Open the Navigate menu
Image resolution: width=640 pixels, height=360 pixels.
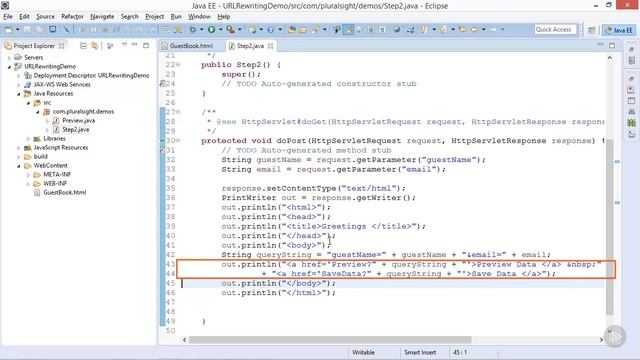(x=102, y=16)
